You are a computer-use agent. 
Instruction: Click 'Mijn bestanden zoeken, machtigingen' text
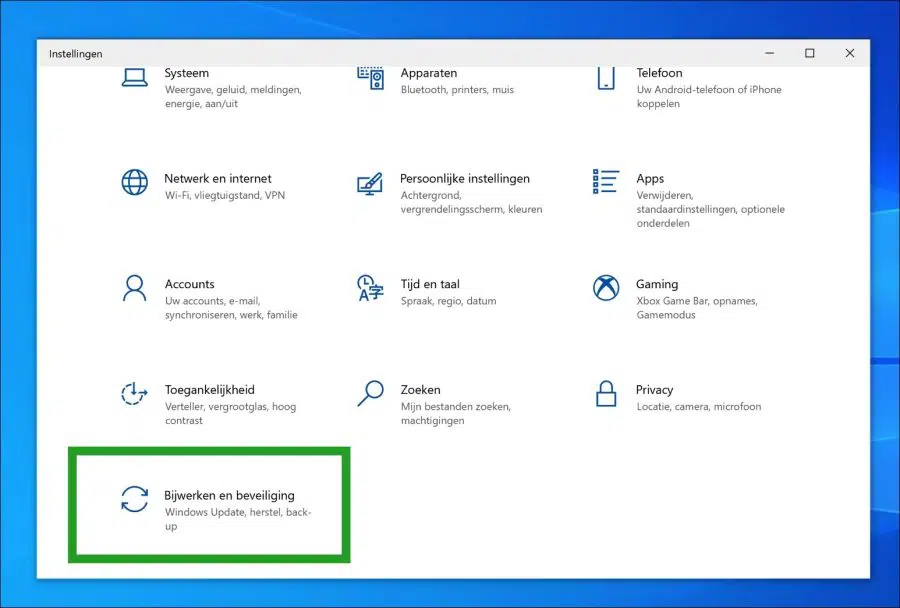455,413
